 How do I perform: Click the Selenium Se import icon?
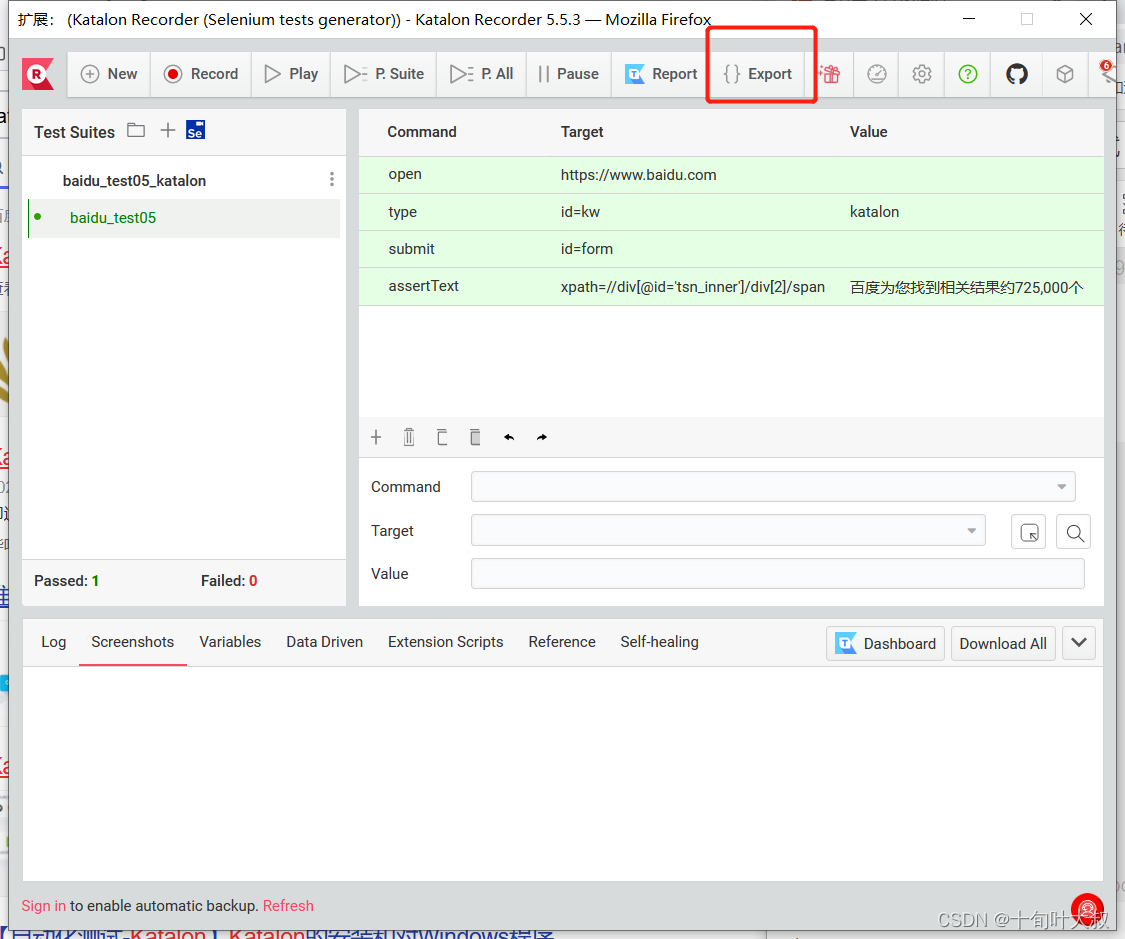[x=195, y=130]
